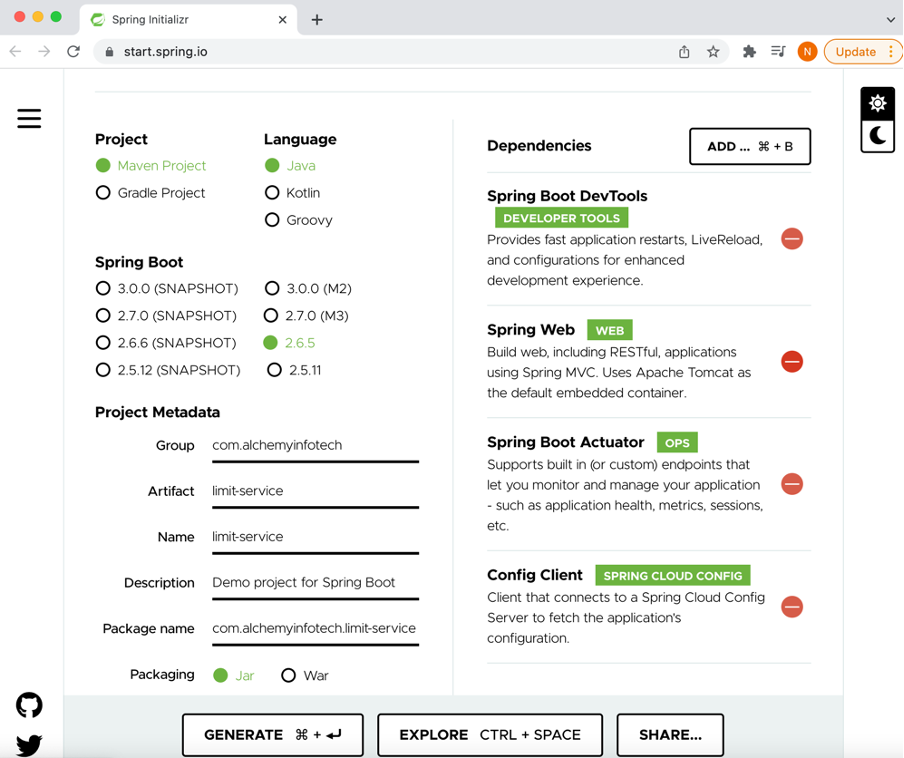Select Spring Boot version 2.7.0 (SNAPSHOT)

coord(103,315)
